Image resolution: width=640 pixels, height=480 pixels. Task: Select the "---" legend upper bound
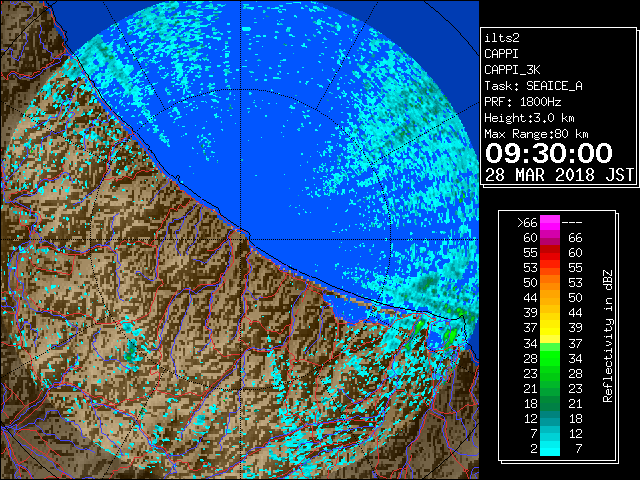point(572,223)
